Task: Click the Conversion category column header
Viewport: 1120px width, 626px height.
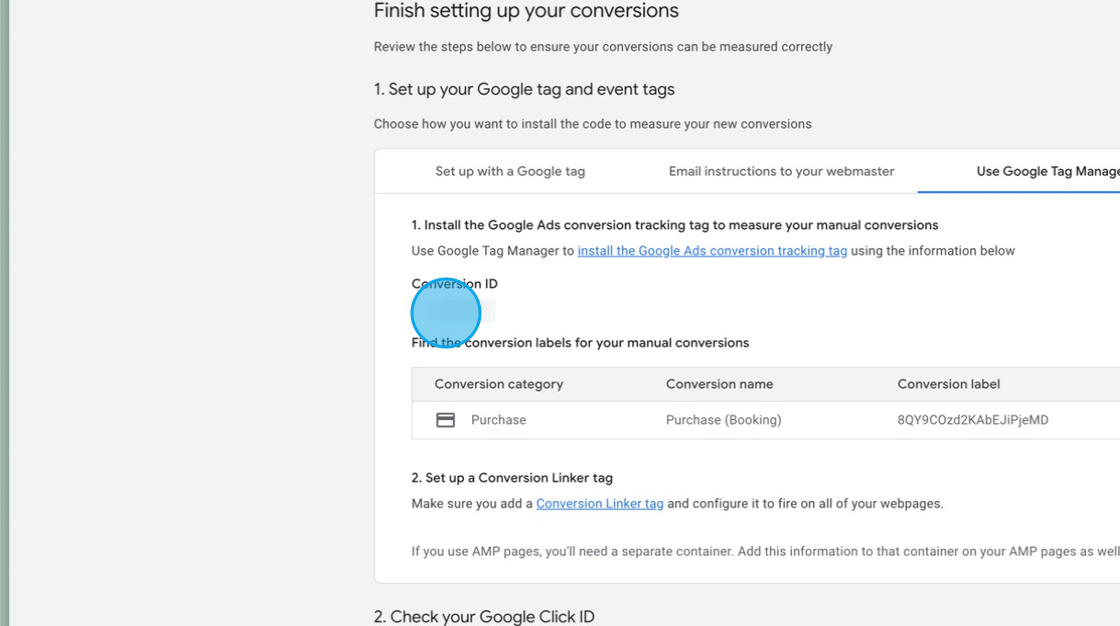Action: tap(498, 384)
